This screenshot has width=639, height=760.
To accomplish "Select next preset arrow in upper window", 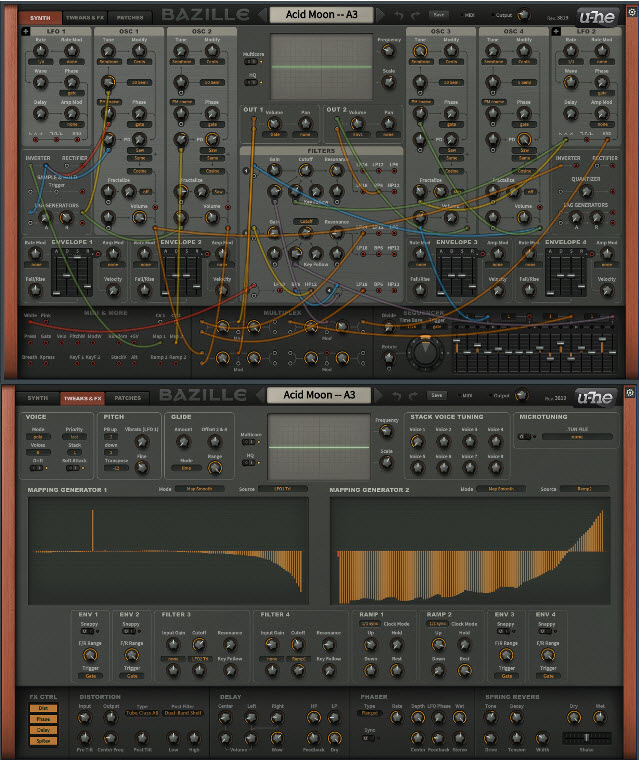I will [381, 15].
